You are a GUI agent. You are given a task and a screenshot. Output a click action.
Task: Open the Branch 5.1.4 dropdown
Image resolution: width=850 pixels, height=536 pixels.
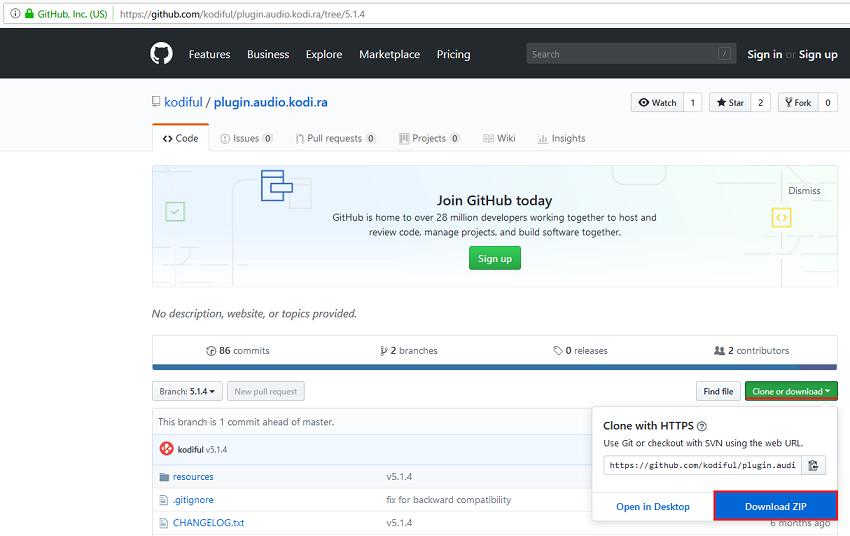tap(187, 391)
